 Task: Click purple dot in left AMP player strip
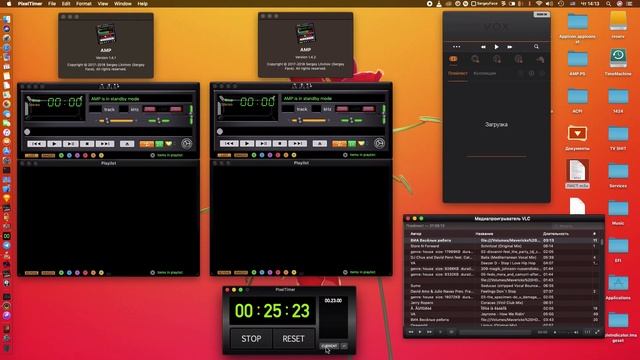77,155
